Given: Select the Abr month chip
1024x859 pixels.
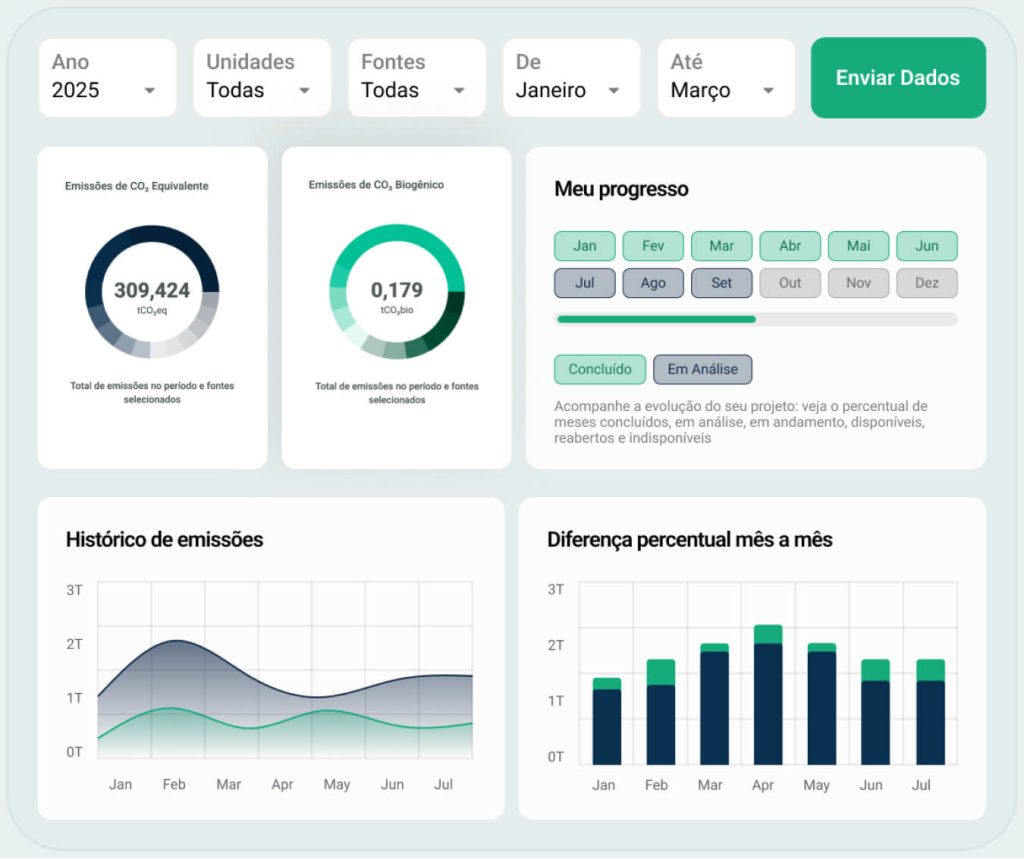Looking at the screenshot, I should pos(790,246).
